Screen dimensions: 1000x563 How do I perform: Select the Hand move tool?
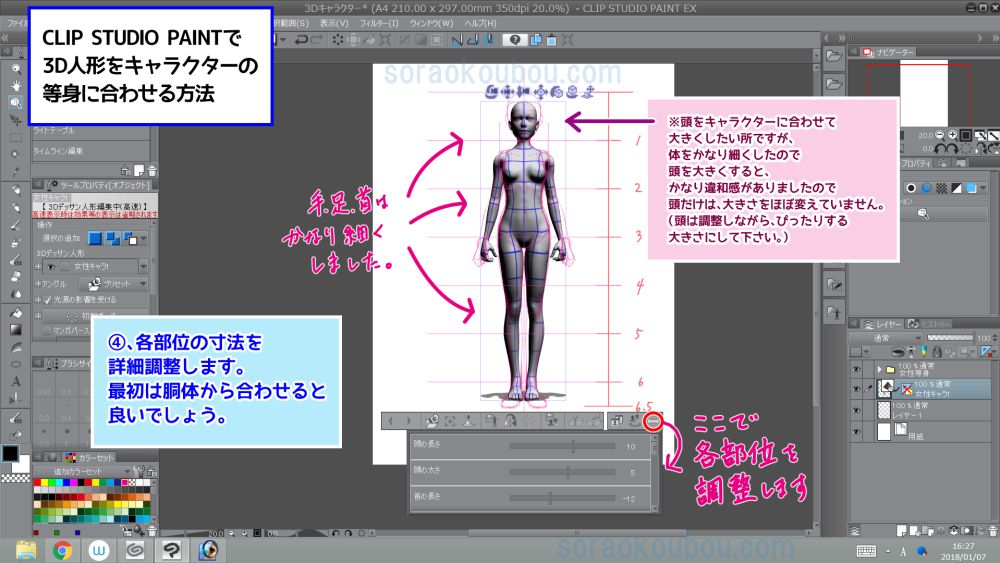pyautogui.click(x=16, y=85)
